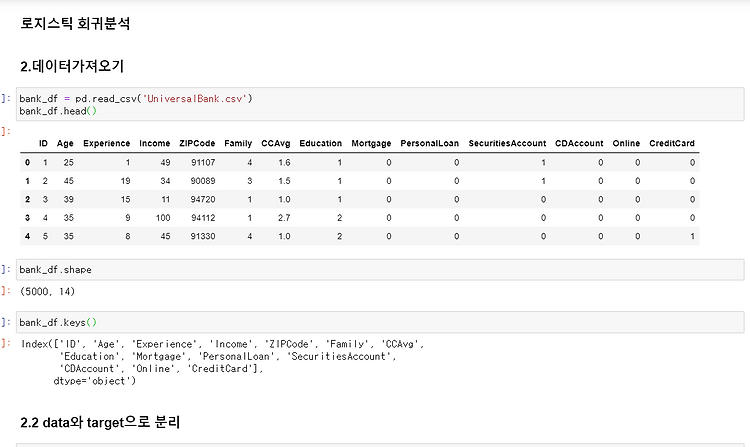Image resolution: width=750 pixels, height=447 pixels.
Task: Click the SecuritiesAccount column header
Action: [x=507, y=143]
